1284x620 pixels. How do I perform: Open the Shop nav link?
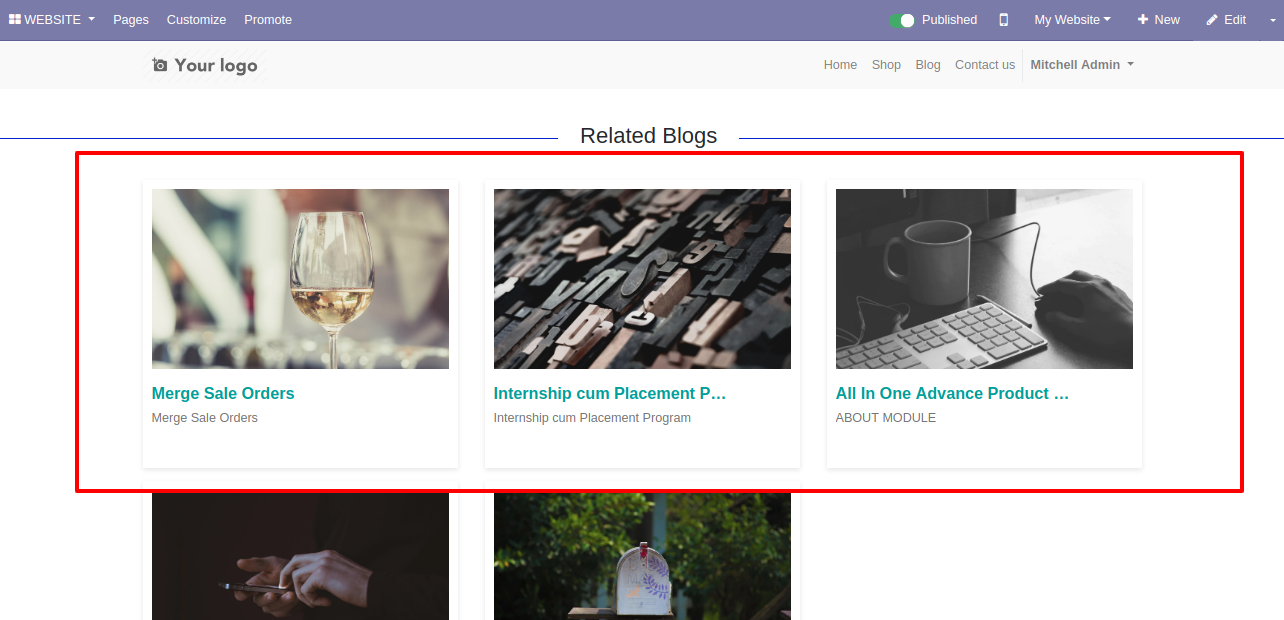point(886,64)
